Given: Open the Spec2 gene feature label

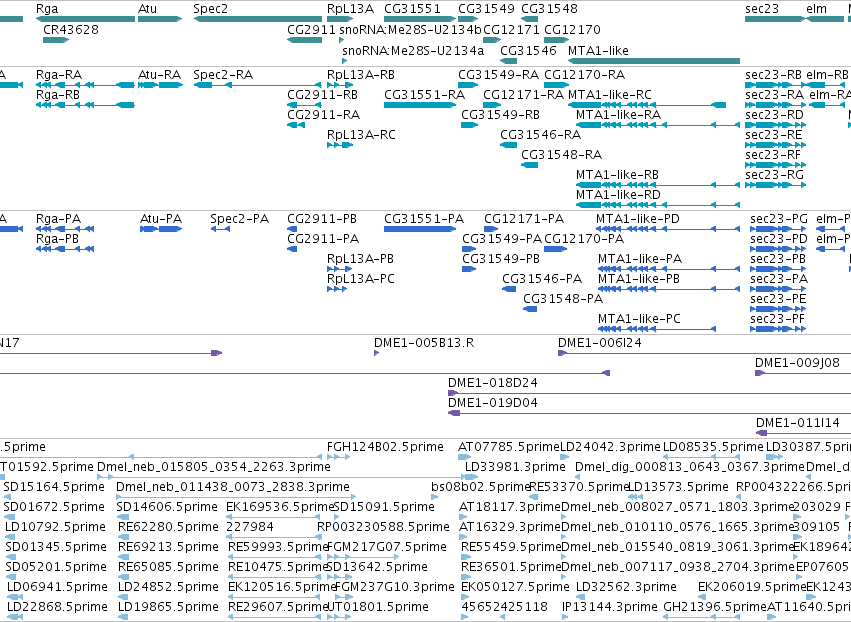Looking at the screenshot, I should point(211,9).
